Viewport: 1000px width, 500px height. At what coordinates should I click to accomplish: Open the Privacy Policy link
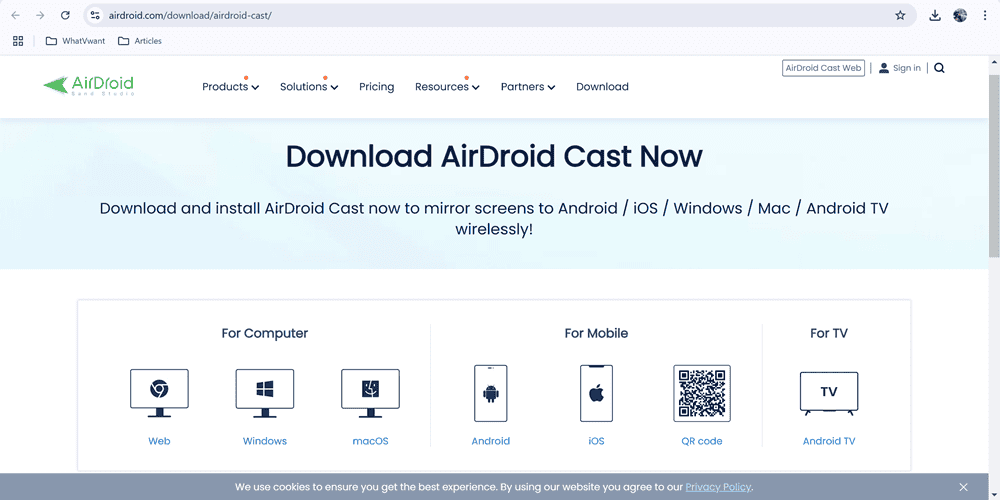[x=719, y=487]
